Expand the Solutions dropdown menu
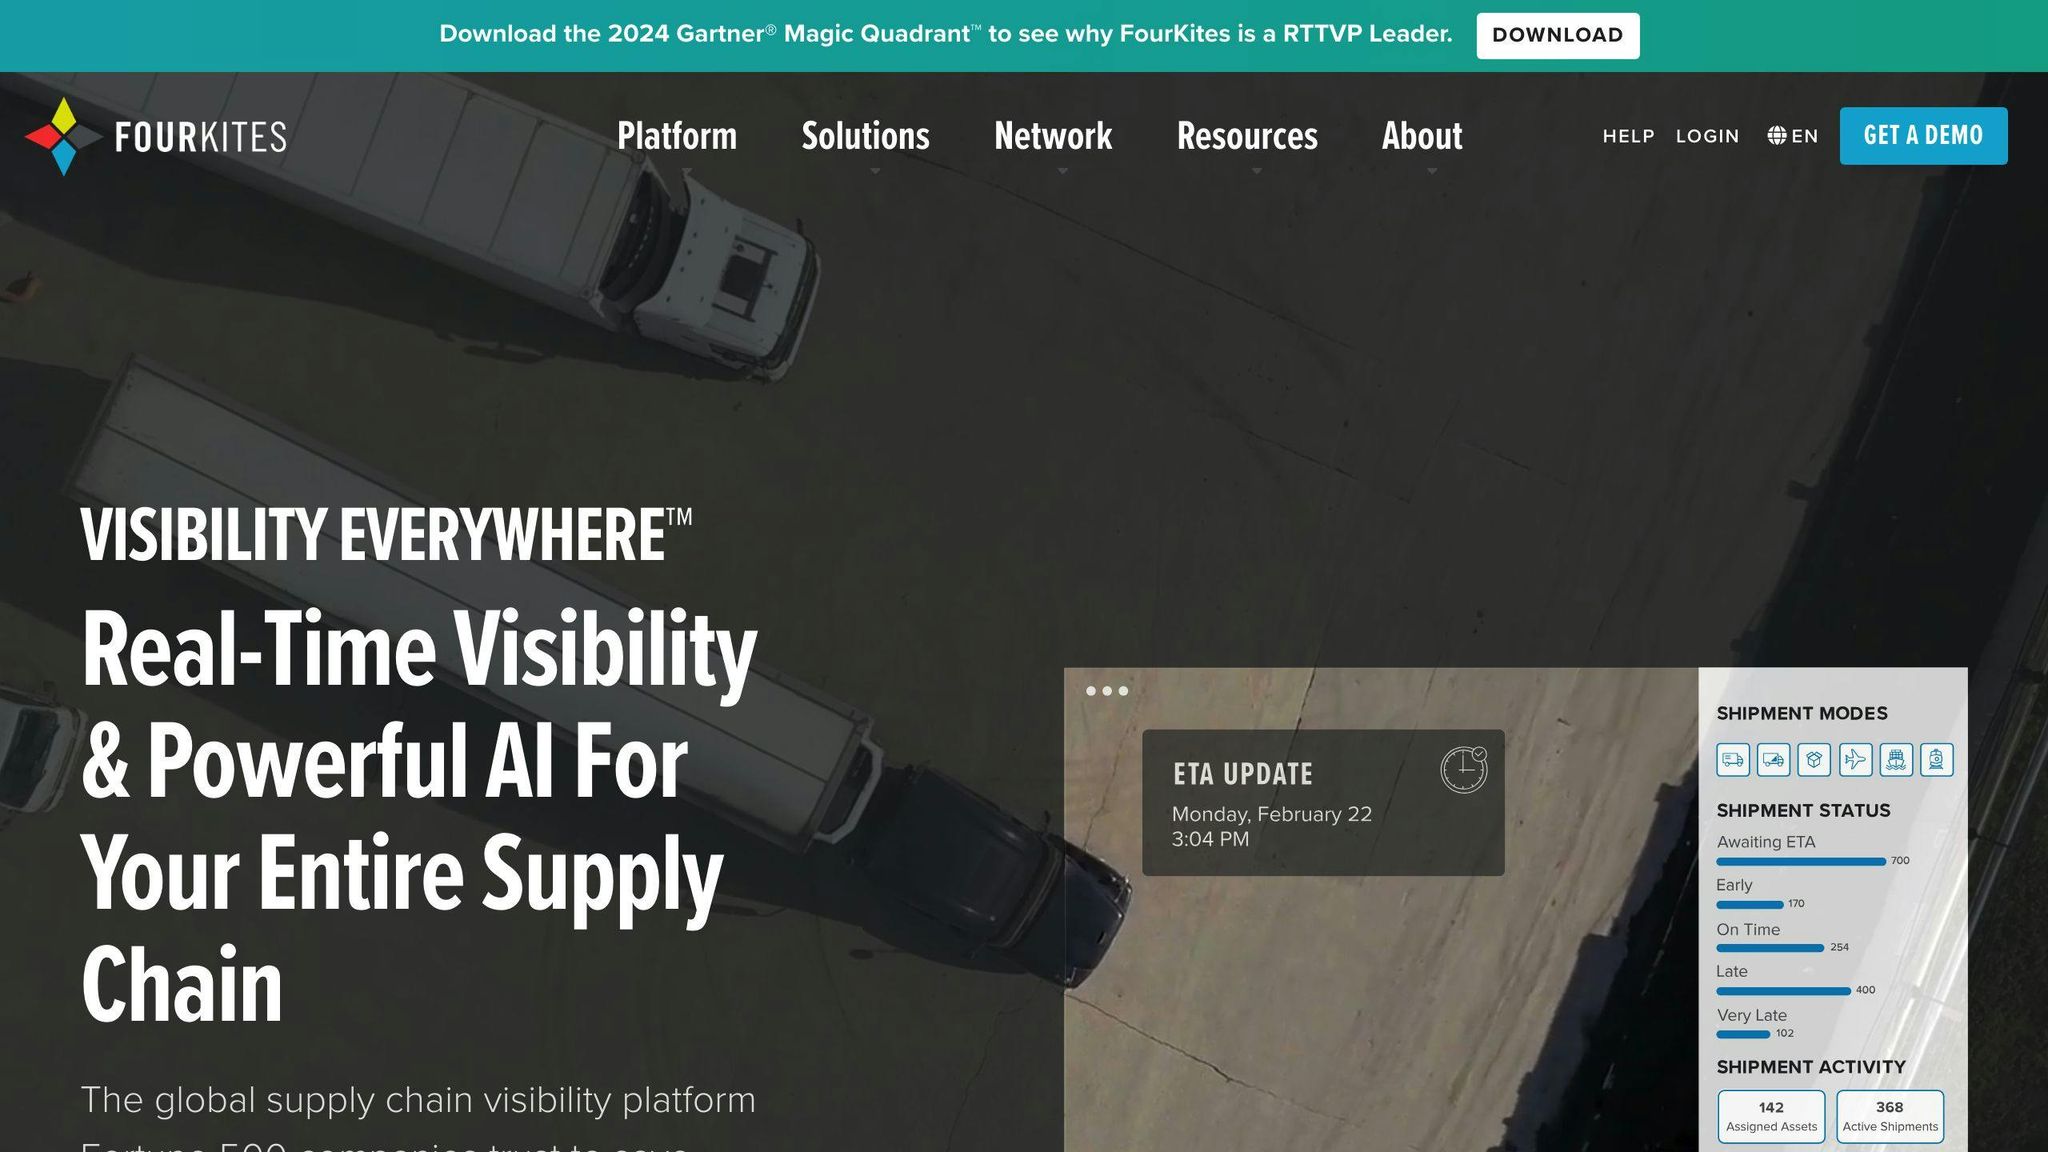This screenshot has width=2048, height=1152. click(865, 136)
